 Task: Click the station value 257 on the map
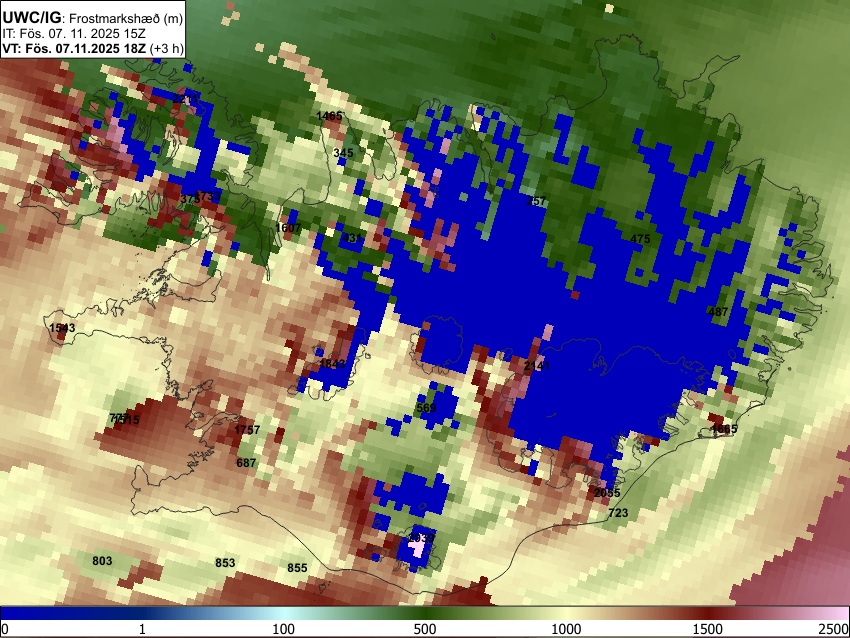pyautogui.click(x=536, y=201)
